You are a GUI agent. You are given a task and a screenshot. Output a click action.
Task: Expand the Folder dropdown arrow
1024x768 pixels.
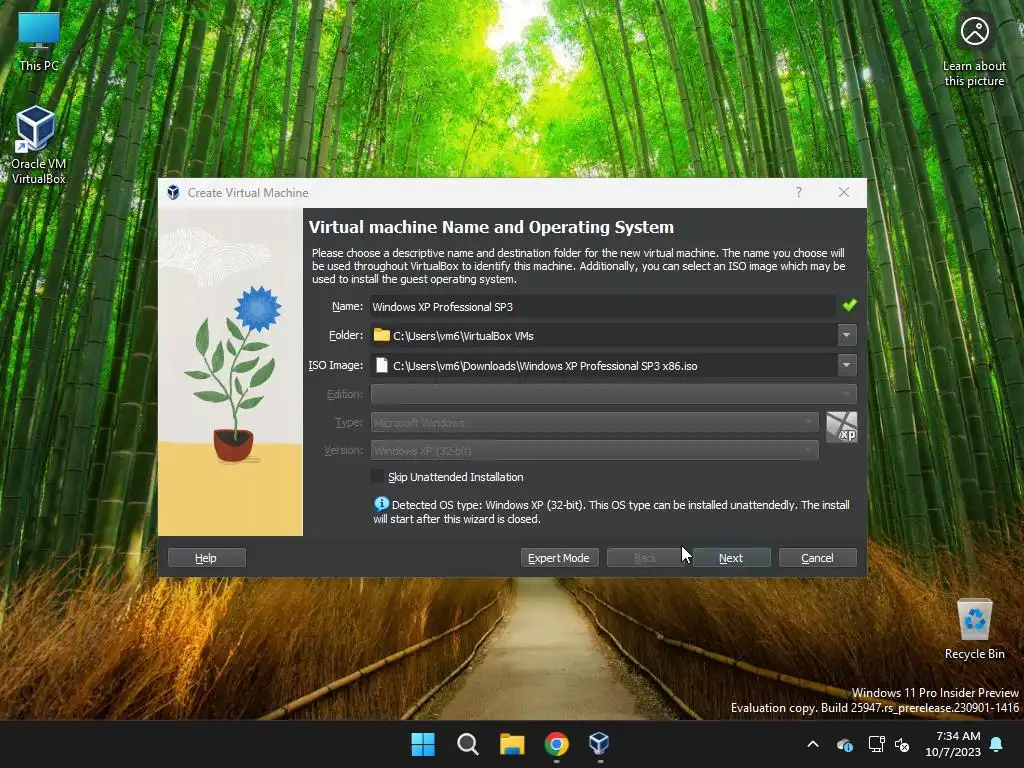(x=846, y=335)
